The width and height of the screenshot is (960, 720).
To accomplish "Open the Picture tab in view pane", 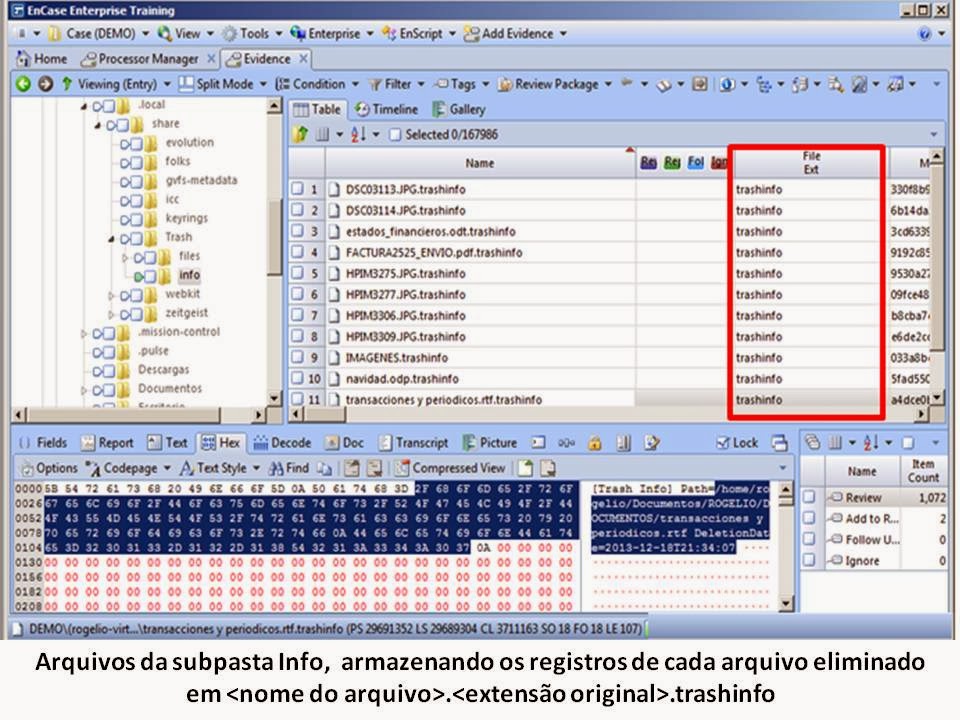I will pyautogui.click(x=490, y=443).
